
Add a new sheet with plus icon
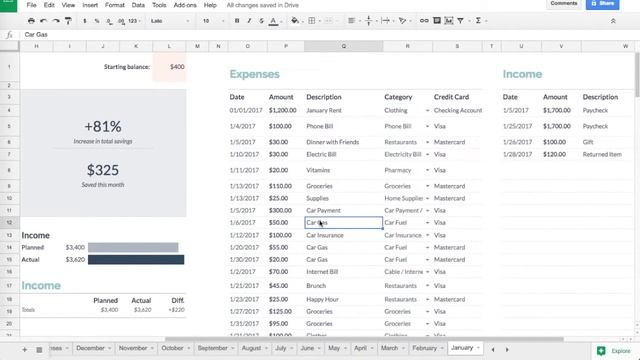click(x=24, y=349)
